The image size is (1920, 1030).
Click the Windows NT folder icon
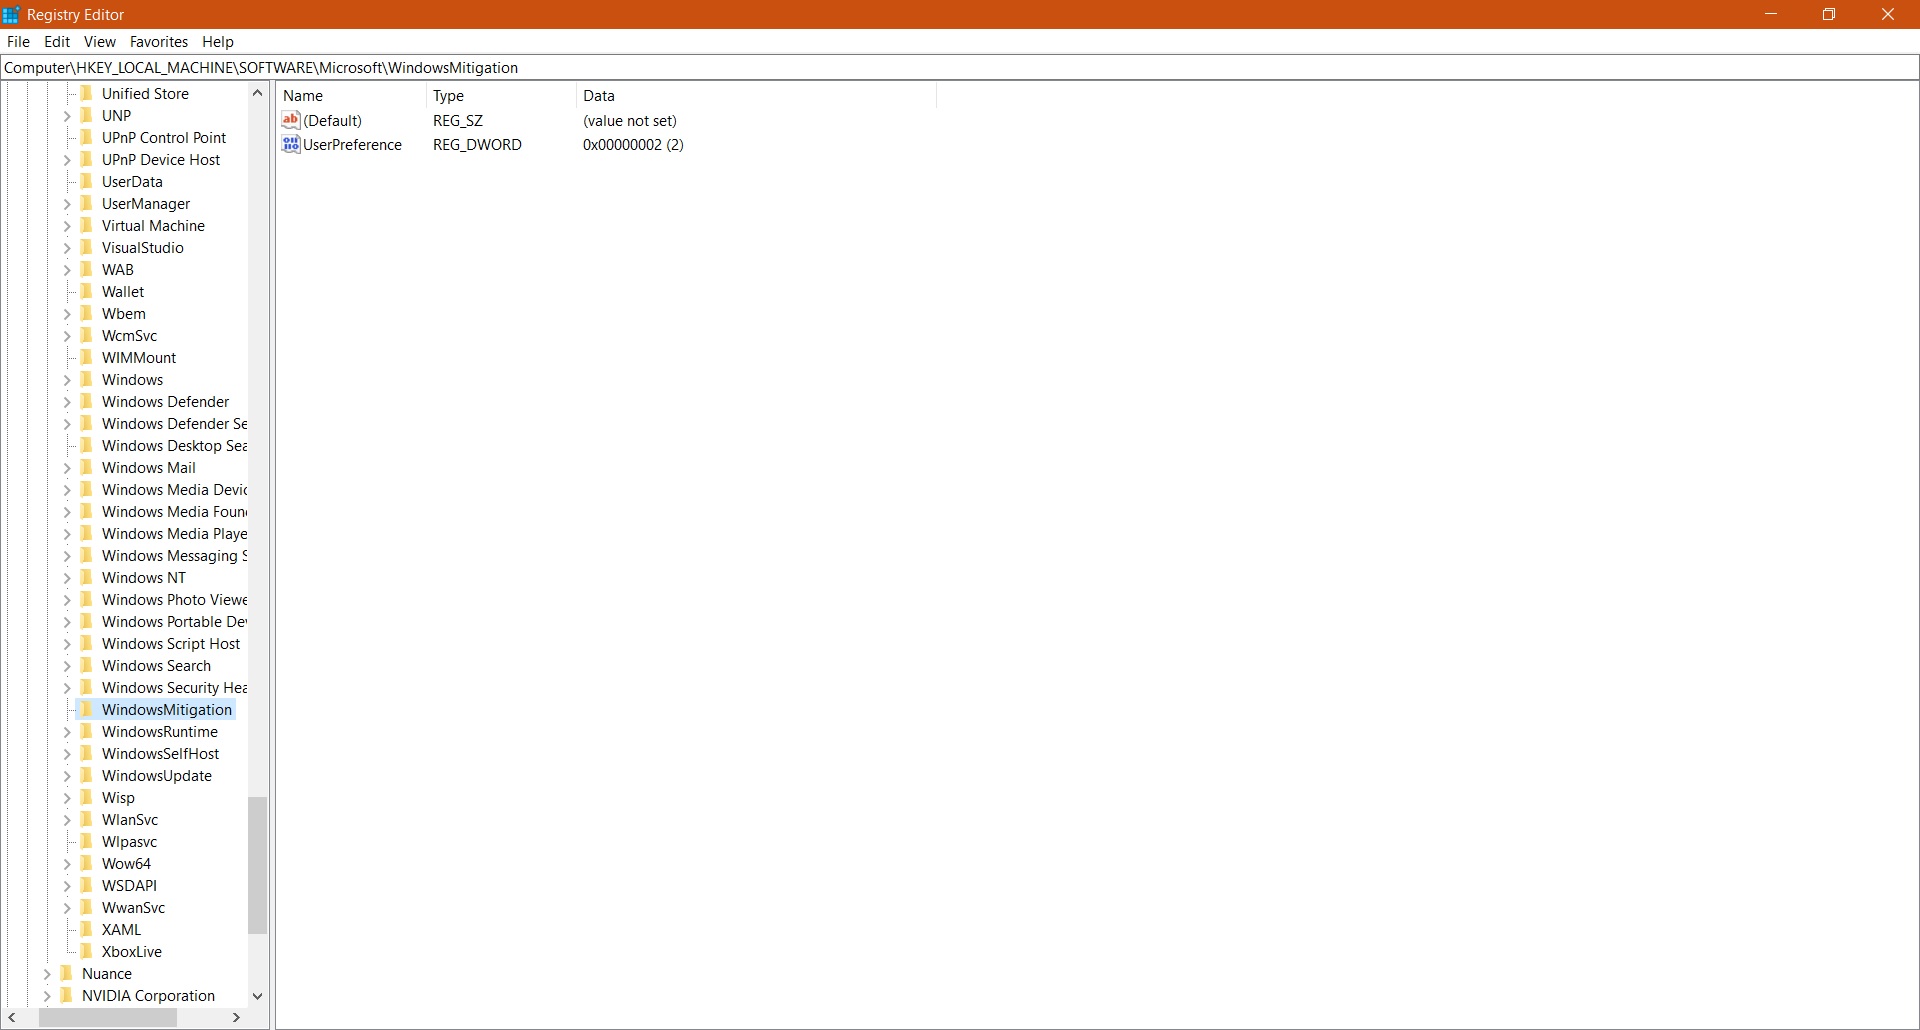coord(86,578)
